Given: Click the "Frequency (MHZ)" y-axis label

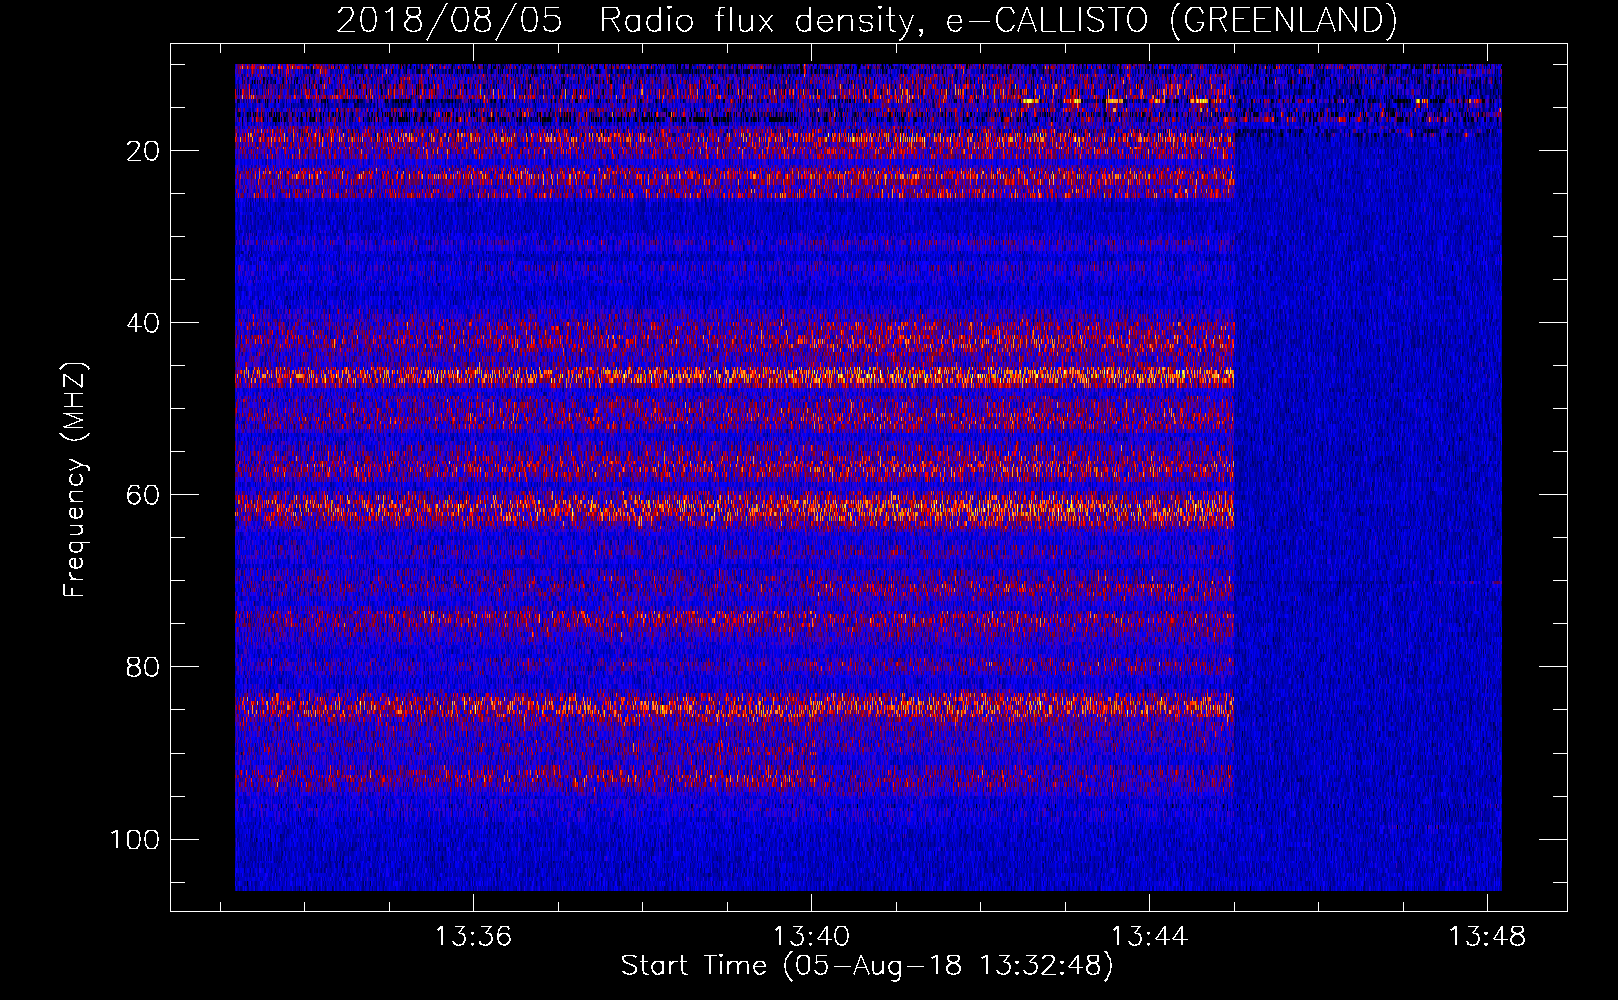Looking at the screenshot, I should (x=75, y=479).
